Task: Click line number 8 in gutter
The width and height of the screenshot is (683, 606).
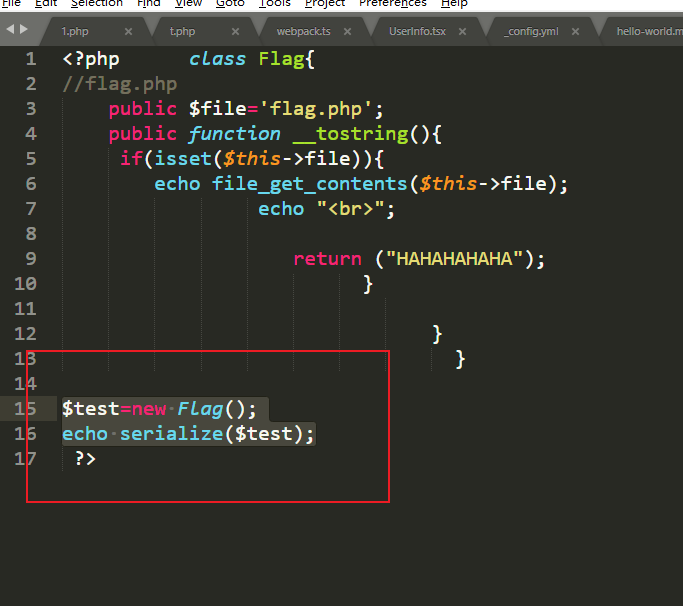Action: [30, 234]
